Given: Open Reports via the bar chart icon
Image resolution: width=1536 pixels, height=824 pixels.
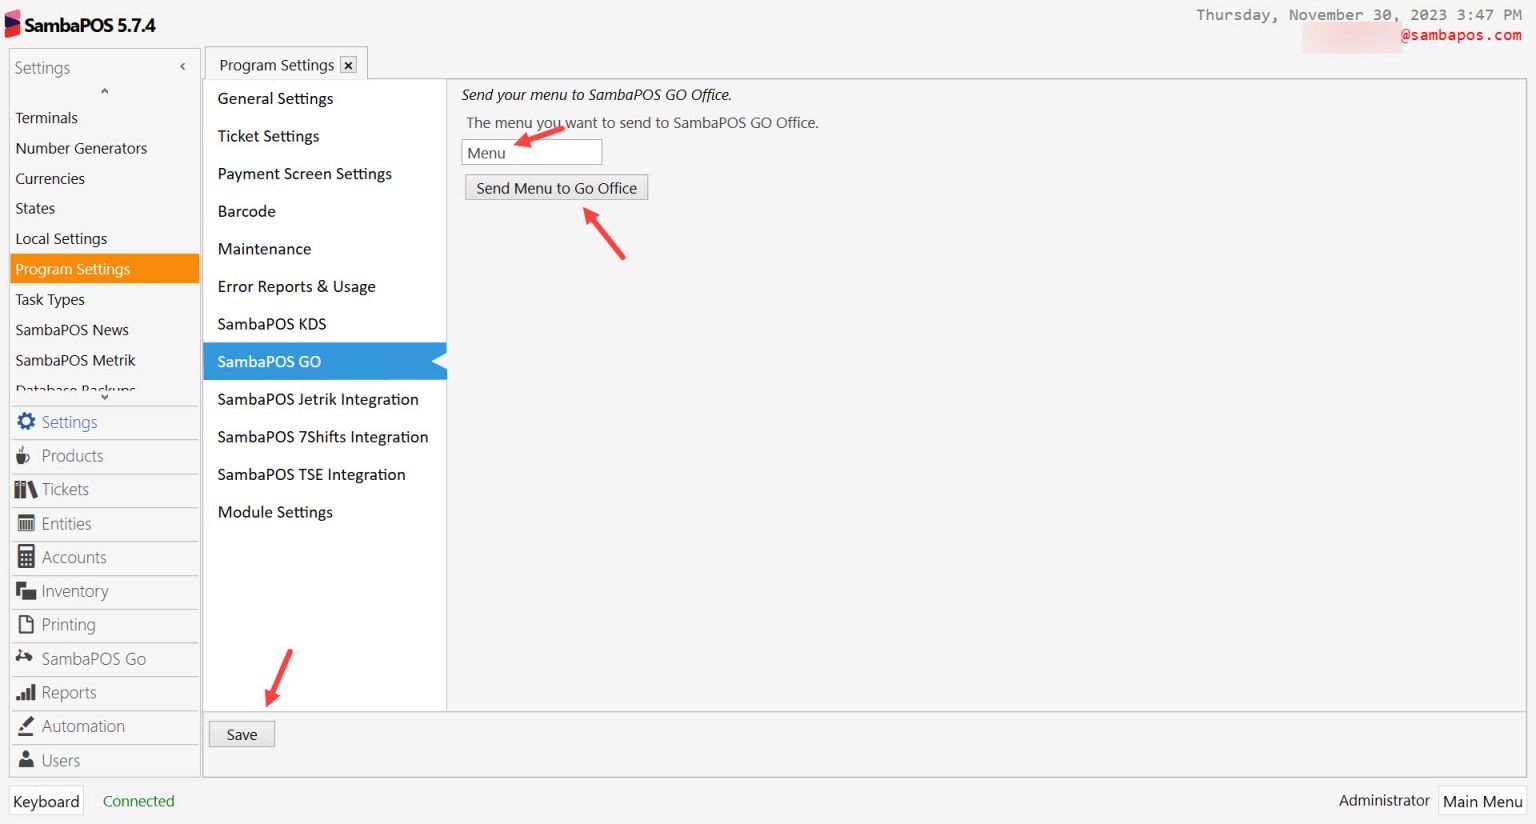Looking at the screenshot, I should coord(26,692).
